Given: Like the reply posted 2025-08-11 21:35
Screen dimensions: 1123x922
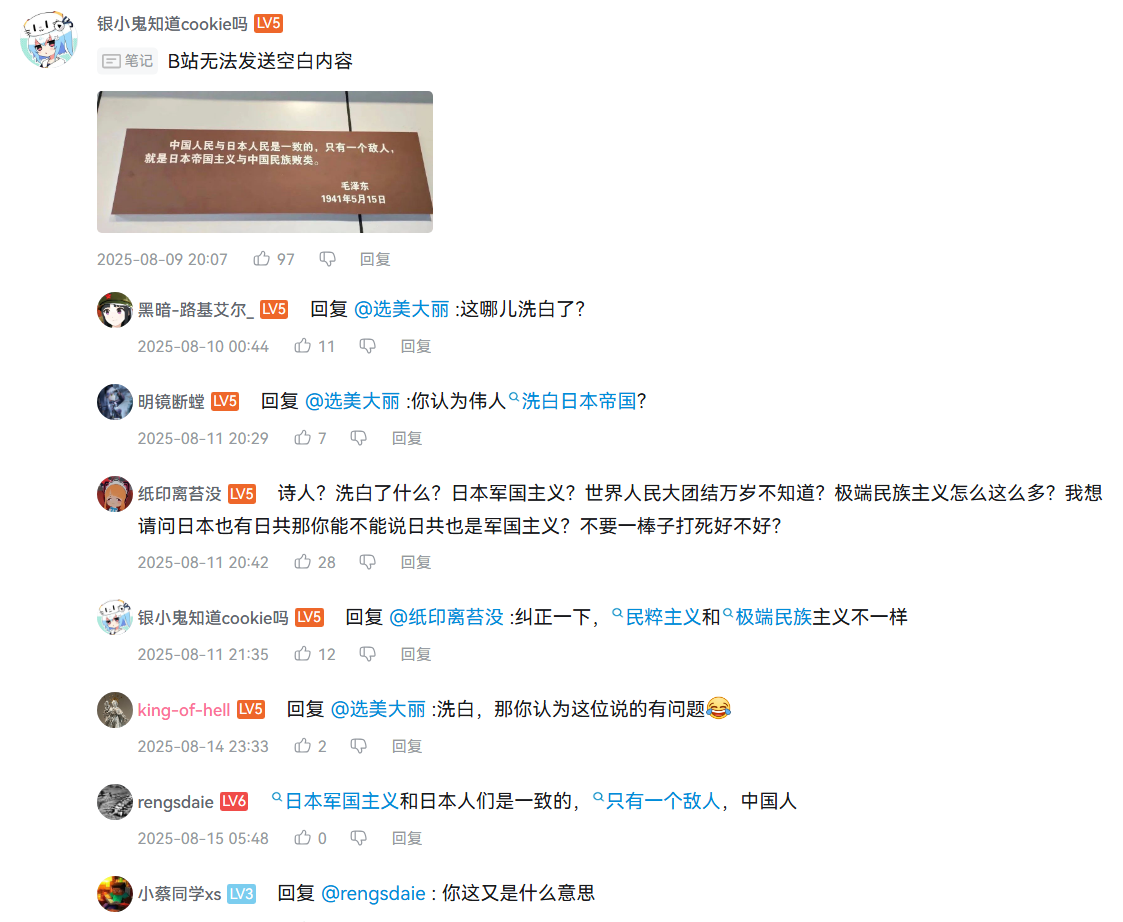Looking at the screenshot, I should point(303,653).
